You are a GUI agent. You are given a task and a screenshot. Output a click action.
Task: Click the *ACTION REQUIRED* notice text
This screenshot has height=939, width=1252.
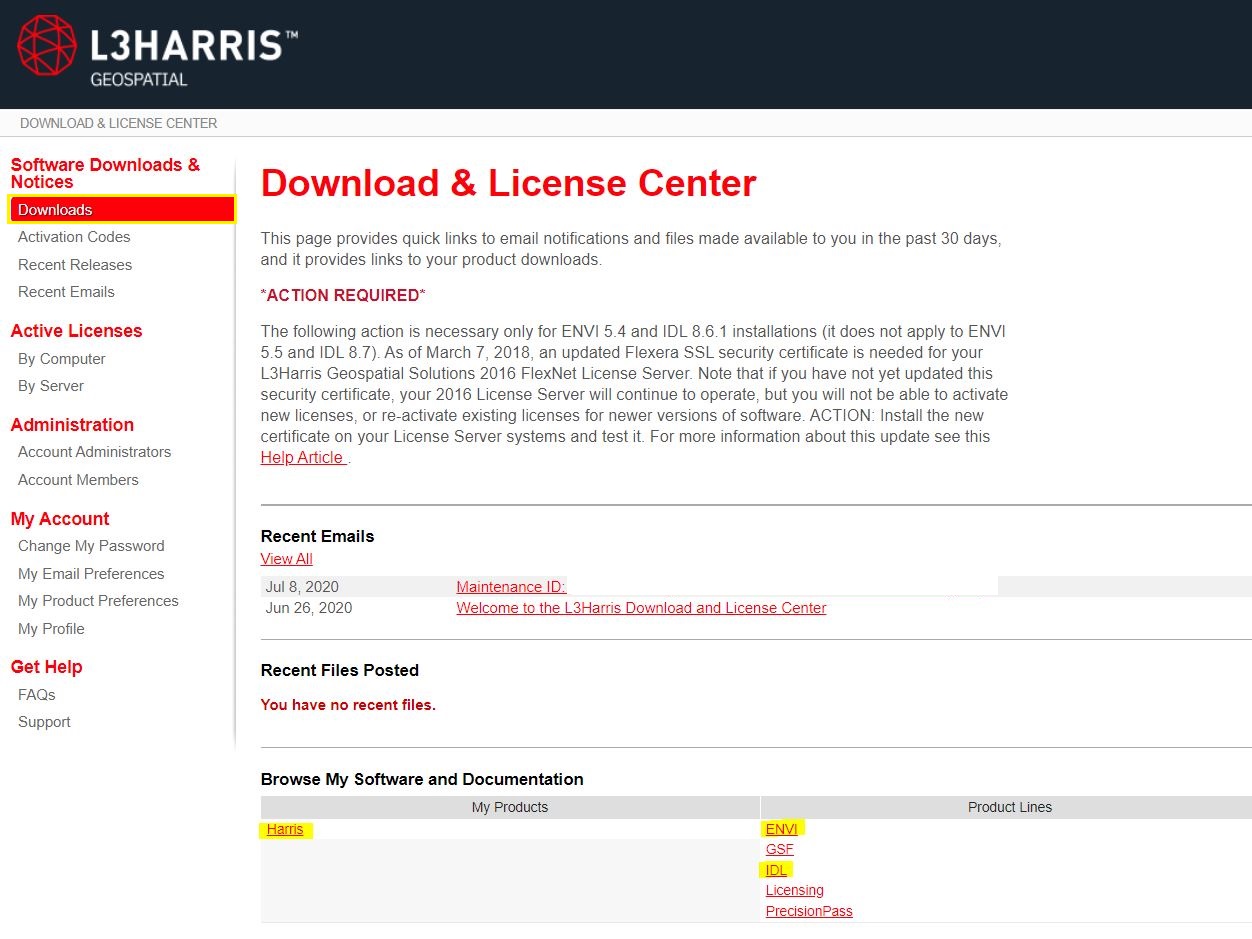pyautogui.click(x=343, y=295)
